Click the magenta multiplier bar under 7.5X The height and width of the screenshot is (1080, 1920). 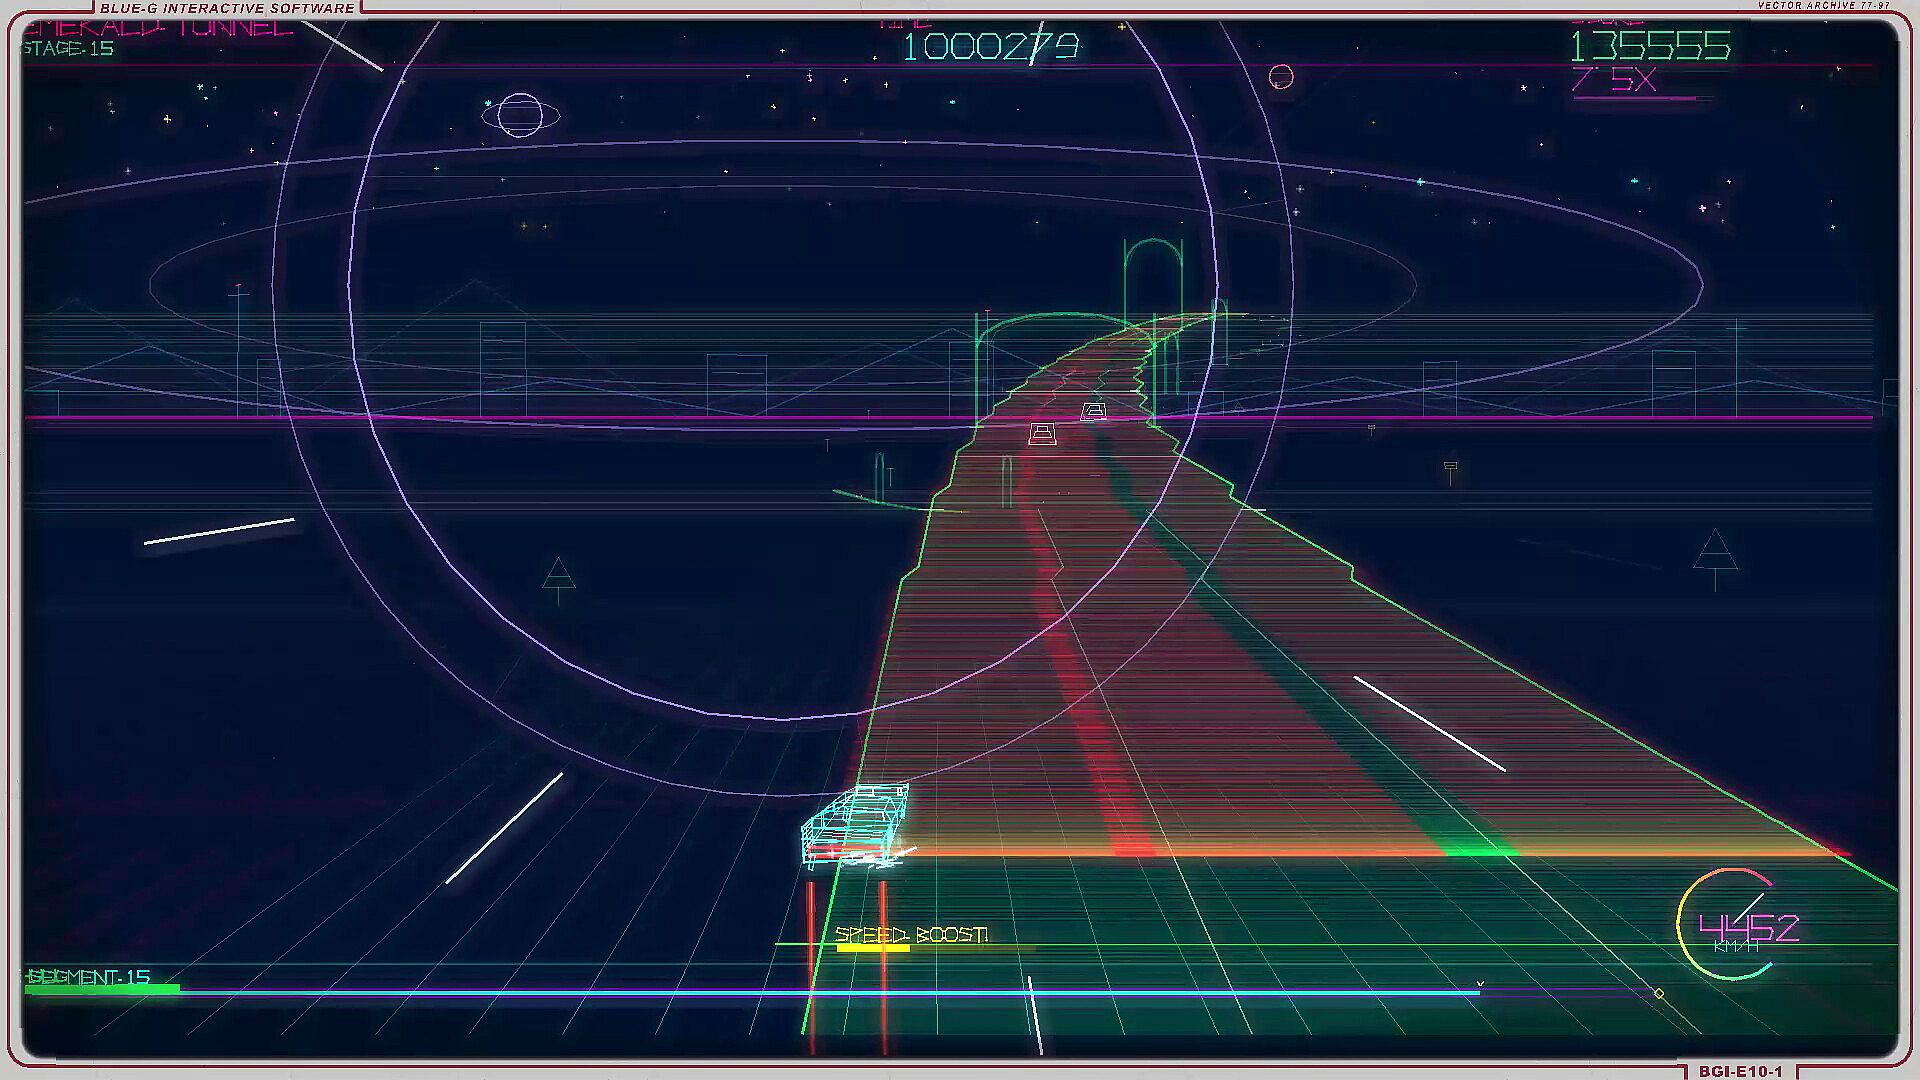[1635, 98]
